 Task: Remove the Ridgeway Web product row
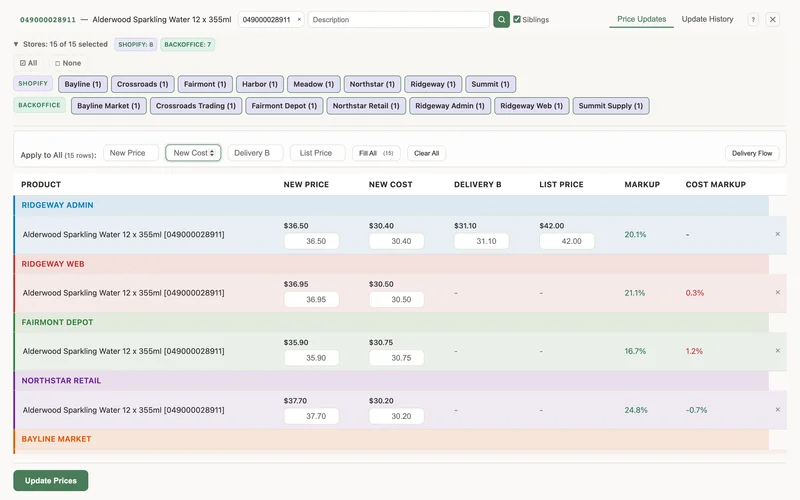pos(778,292)
